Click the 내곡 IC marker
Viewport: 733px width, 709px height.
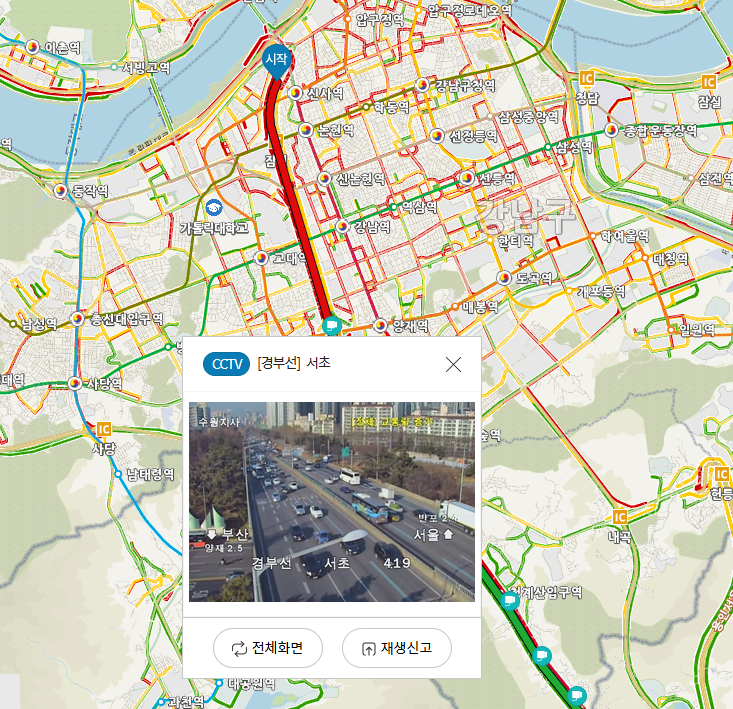tap(620, 517)
